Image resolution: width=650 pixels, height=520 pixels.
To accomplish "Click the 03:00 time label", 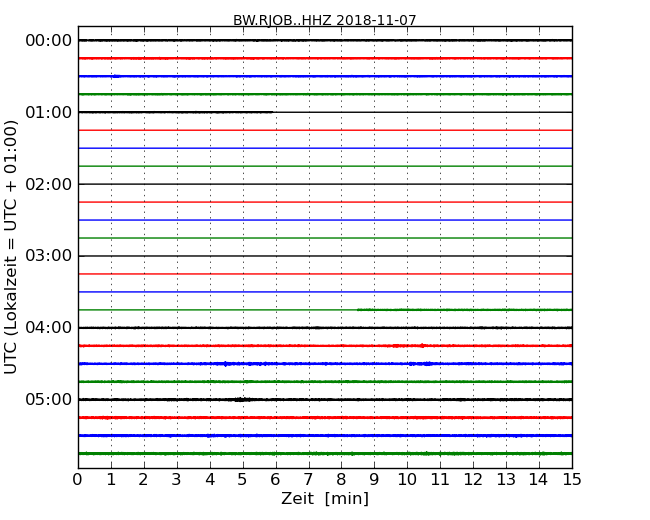I will (x=49, y=256).
